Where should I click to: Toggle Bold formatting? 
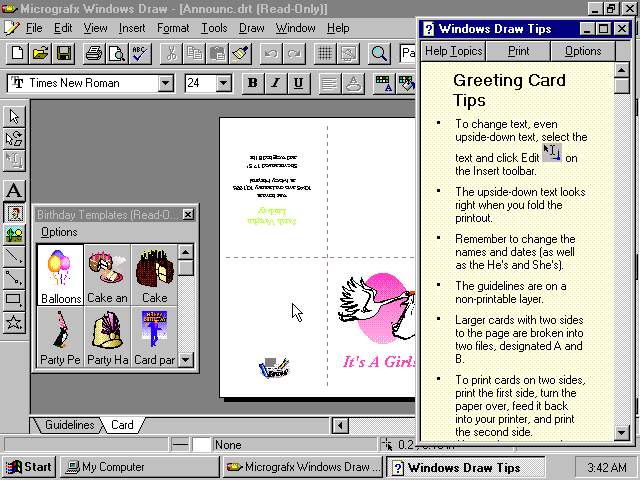(253, 83)
